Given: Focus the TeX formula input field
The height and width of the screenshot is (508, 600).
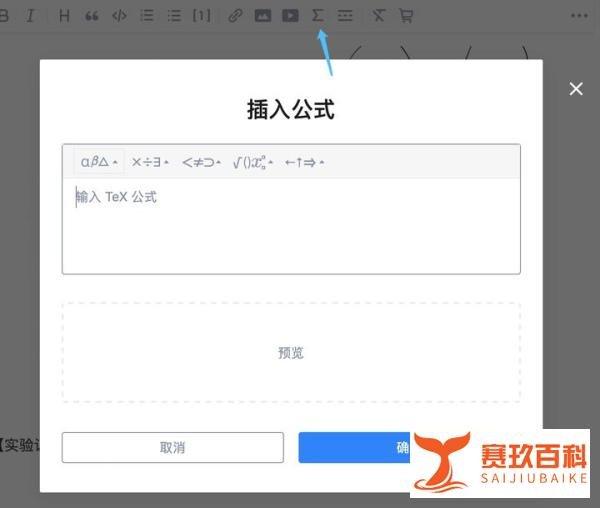Looking at the screenshot, I should pyautogui.click(x=291, y=226).
